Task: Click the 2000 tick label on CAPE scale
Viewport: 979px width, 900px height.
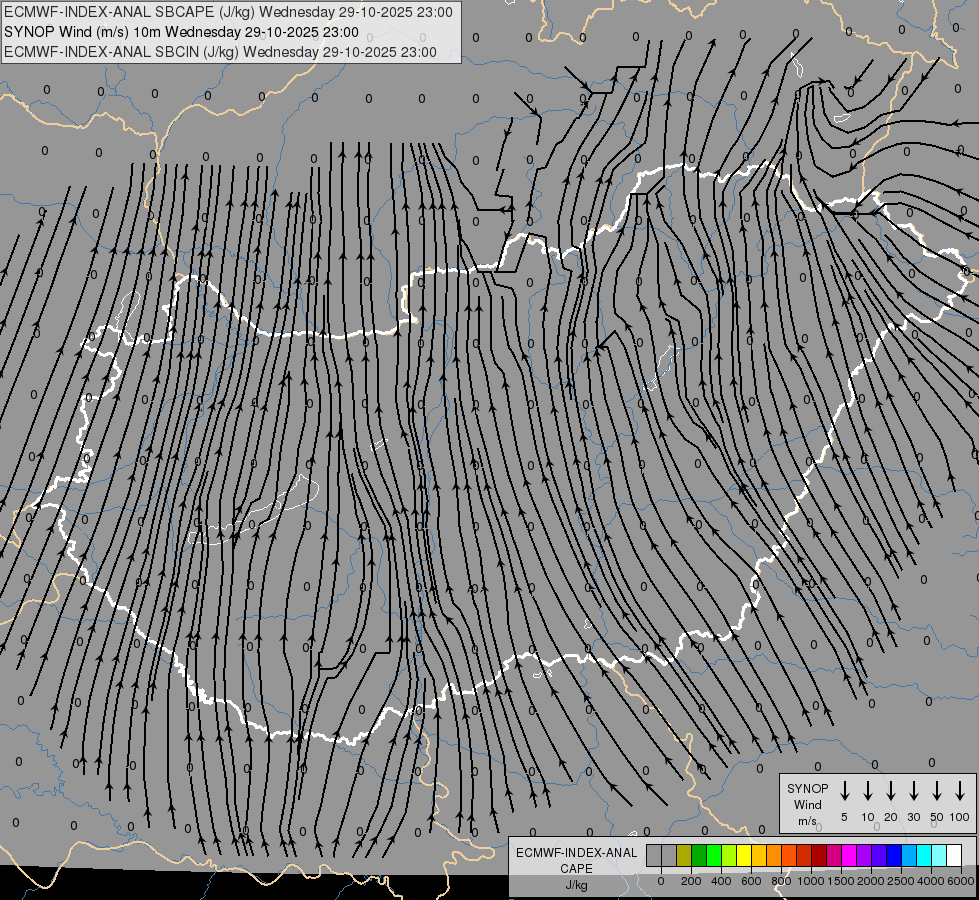Action: point(871,881)
